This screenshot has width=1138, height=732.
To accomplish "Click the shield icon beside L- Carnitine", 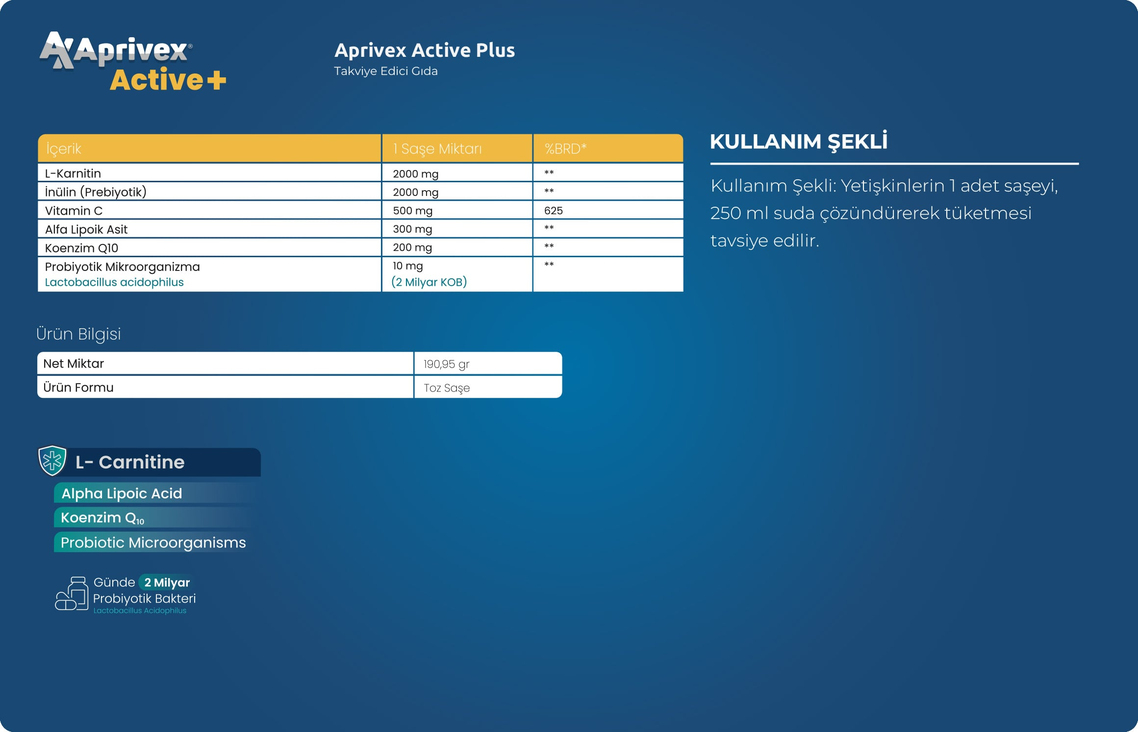I will 52,461.
